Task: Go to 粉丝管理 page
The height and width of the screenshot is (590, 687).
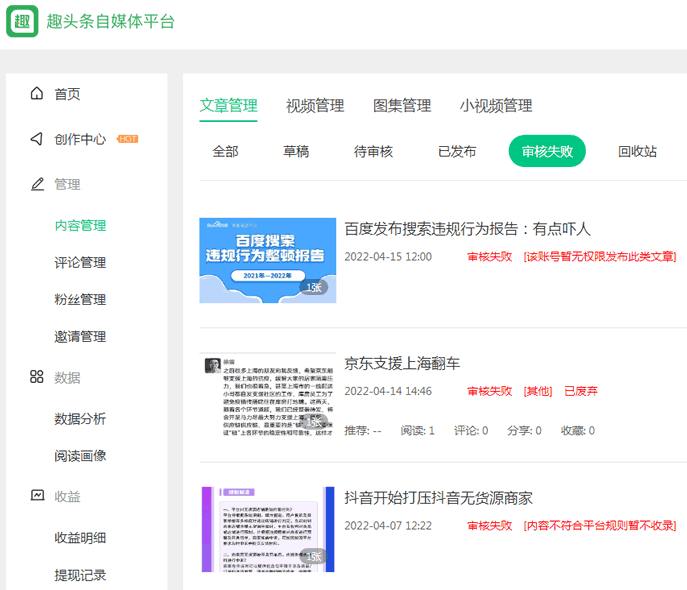Action: point(80,300)
